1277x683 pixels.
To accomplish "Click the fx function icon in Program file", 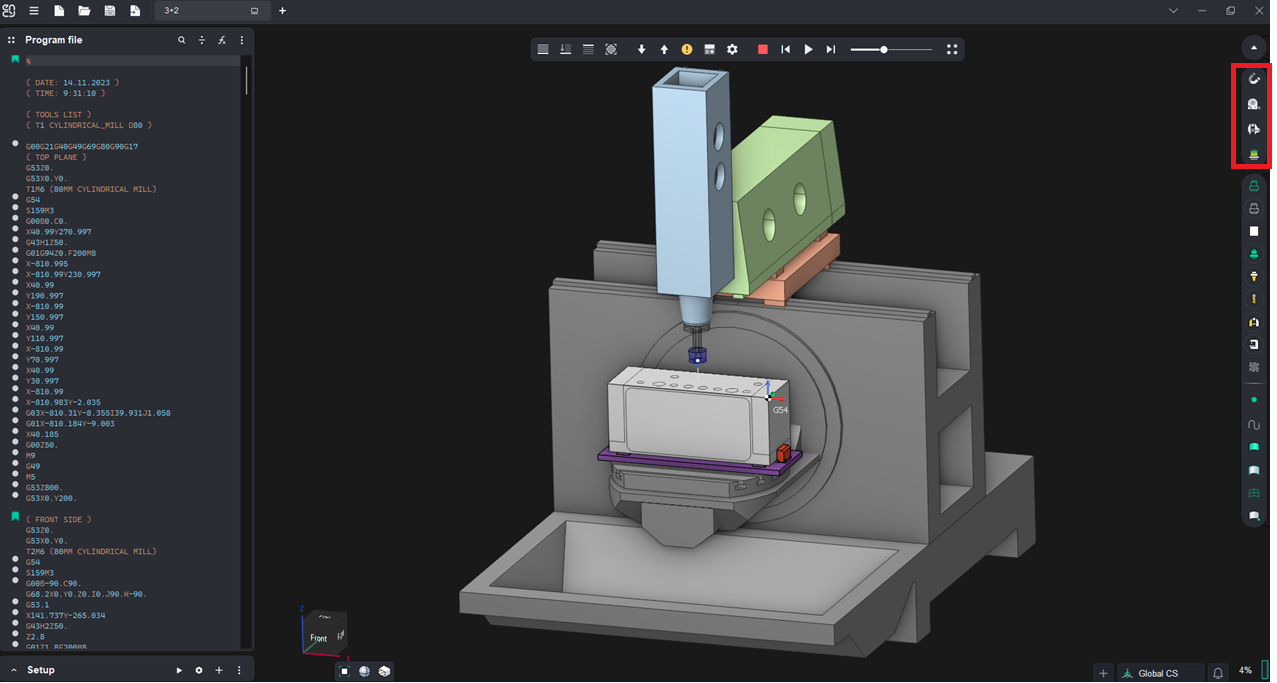I will pyautogui.click(x=222, y=40).
